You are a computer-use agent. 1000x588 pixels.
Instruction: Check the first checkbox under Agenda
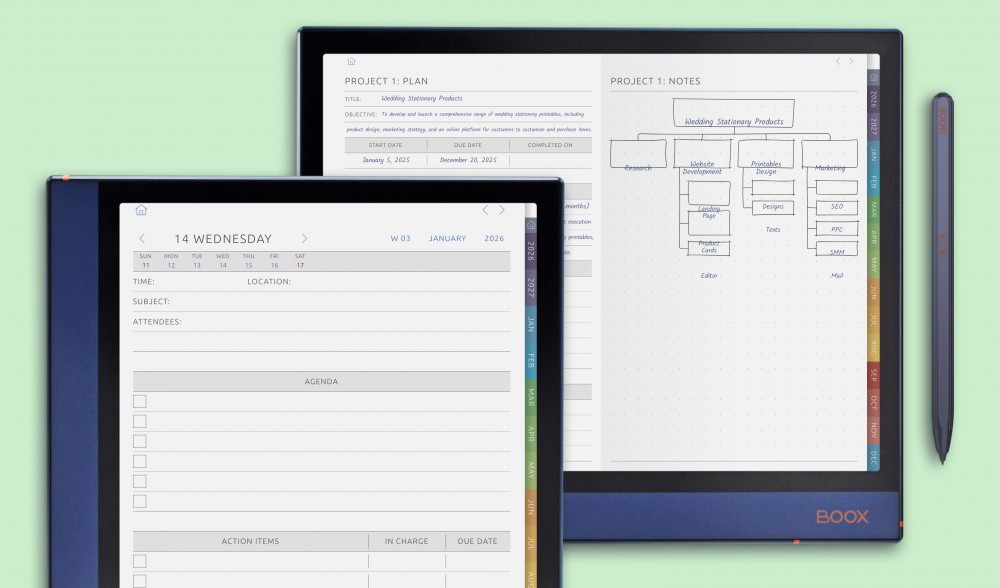point(137,400)
